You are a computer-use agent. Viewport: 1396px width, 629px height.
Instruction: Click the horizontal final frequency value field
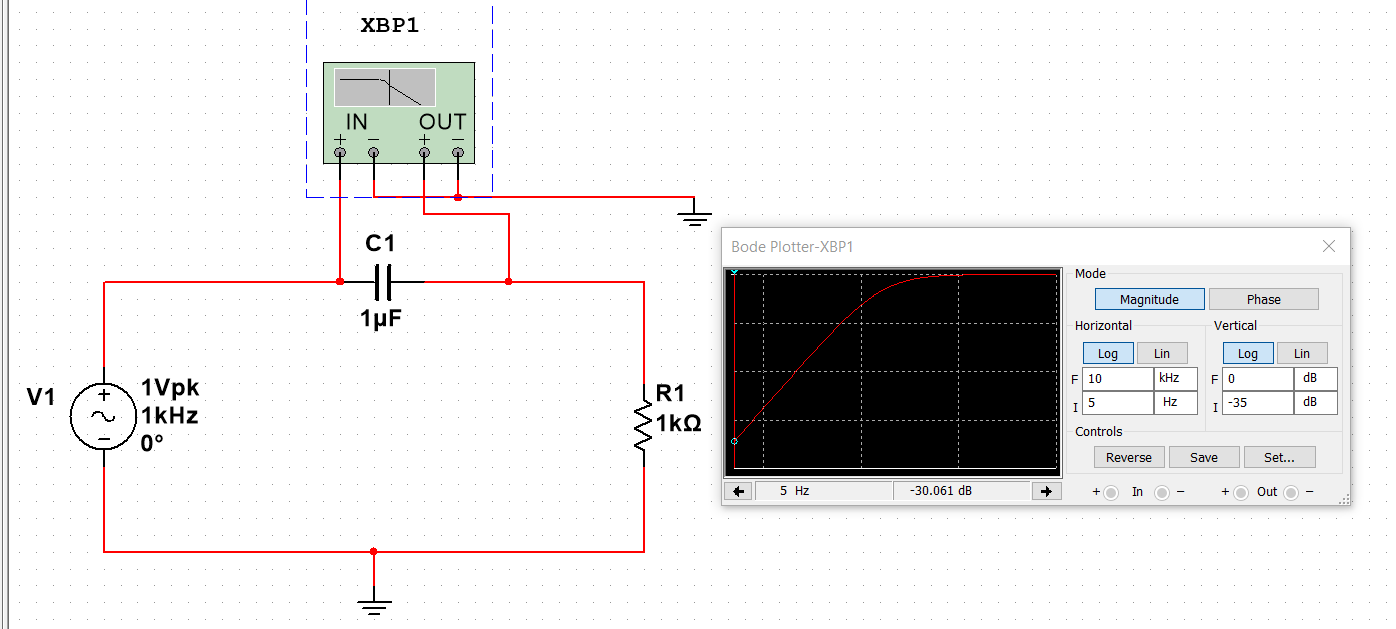tap(1117, 379)
